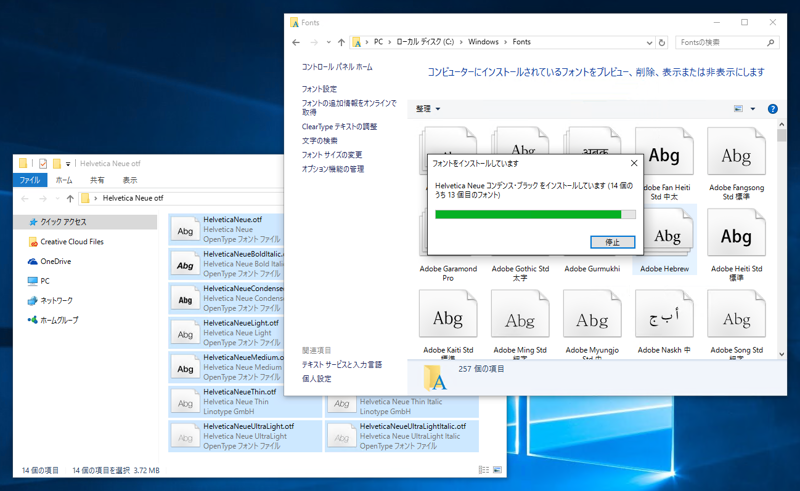This screenshot has height=491, width=800.
Task: Go up one folder in Fonts window
Action: pyautogui.click(x=341, y=42)
